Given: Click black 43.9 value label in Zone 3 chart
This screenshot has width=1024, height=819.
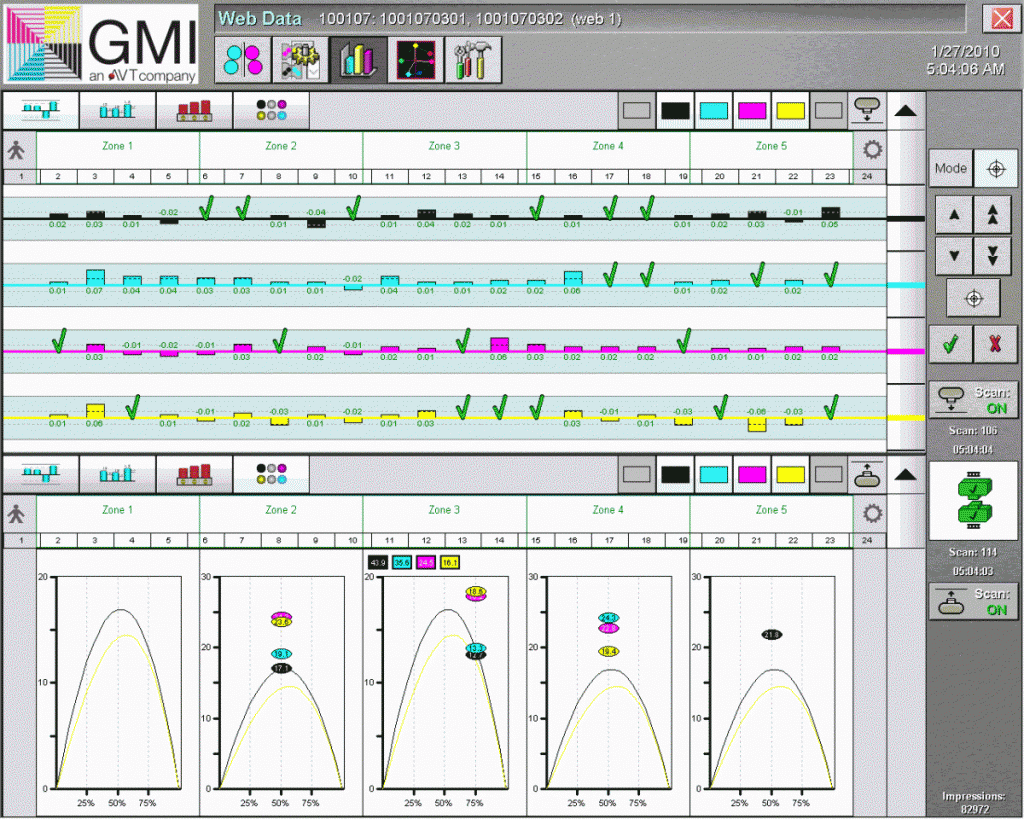Looking at the screenshot, I should (378, 562).
